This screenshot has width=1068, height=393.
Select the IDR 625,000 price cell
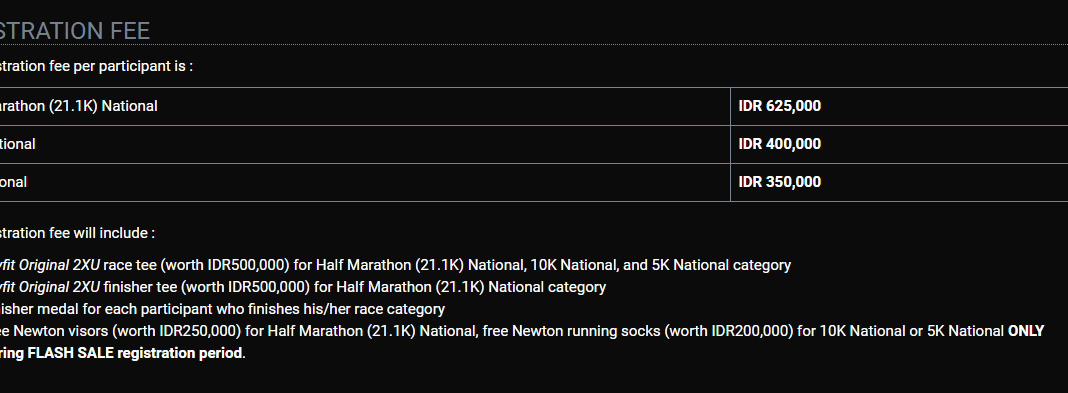[899, 106]
